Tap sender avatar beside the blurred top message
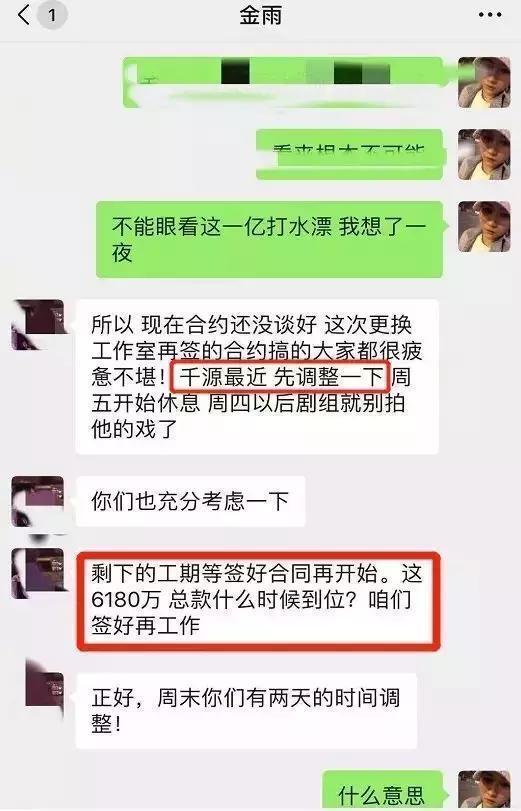The image size is (521, 811). point(484,82)
